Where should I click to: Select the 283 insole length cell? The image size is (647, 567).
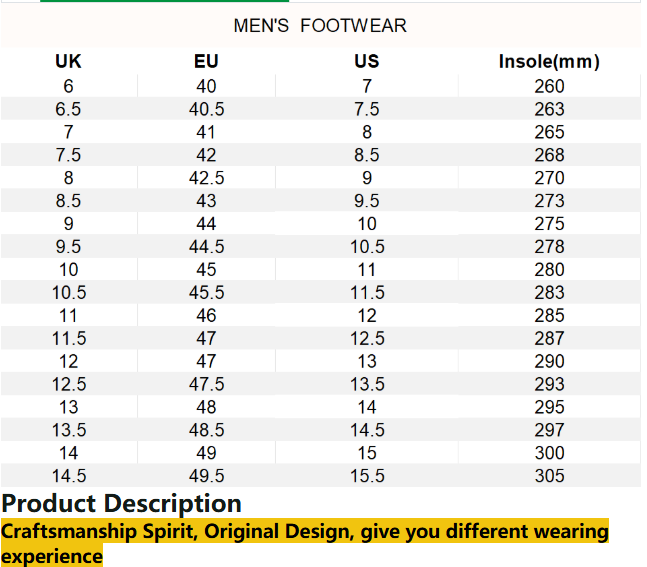point(549,293)
